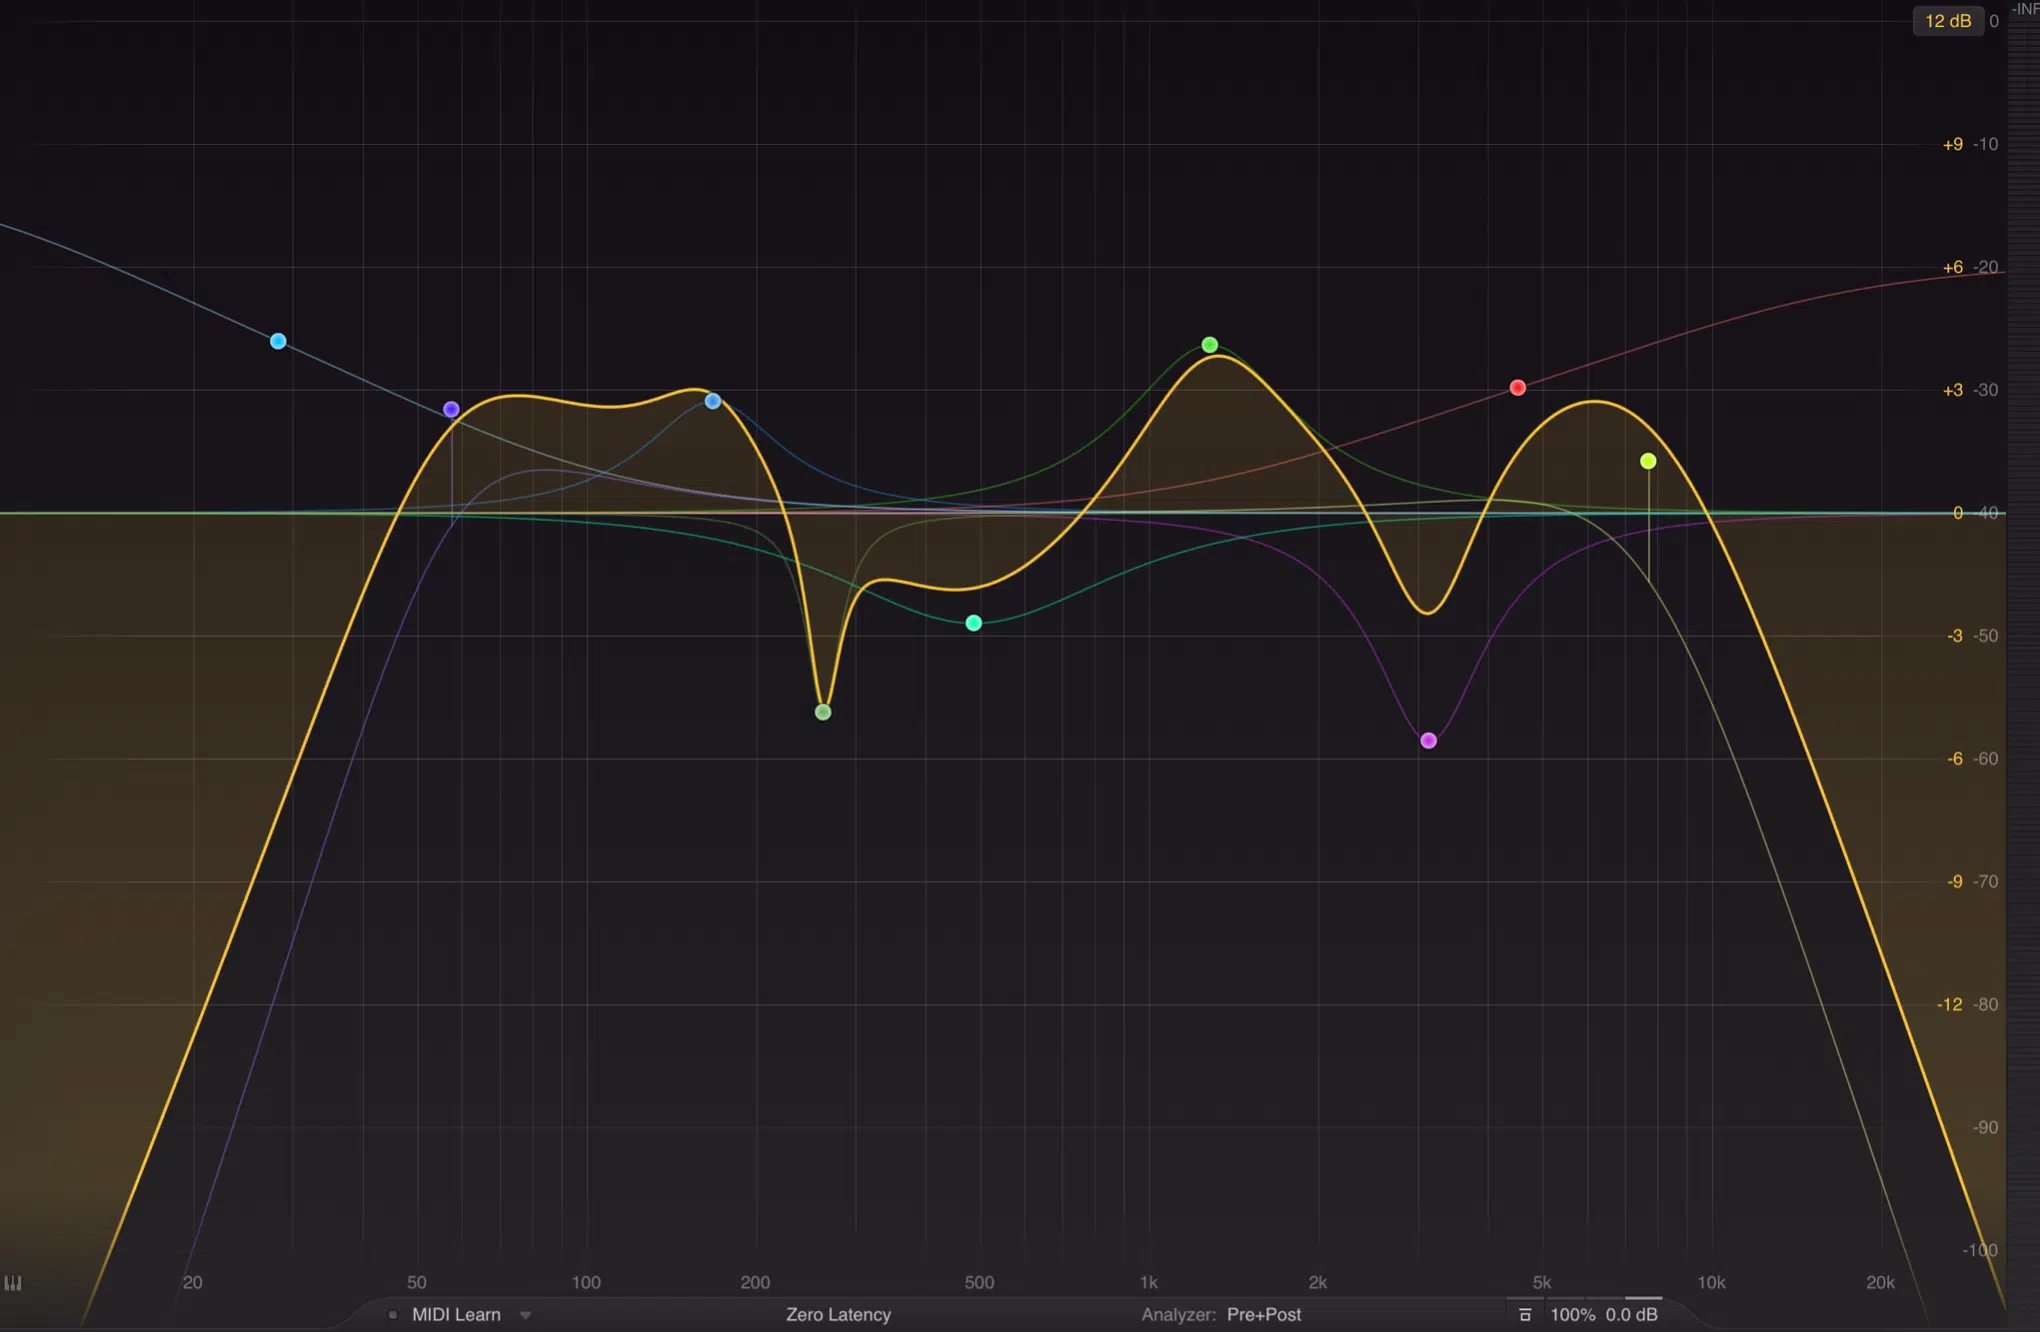
Task: Adjust the 0.0 dB output gain value
Action: pyautogui.click(x=1632, y=1315)
